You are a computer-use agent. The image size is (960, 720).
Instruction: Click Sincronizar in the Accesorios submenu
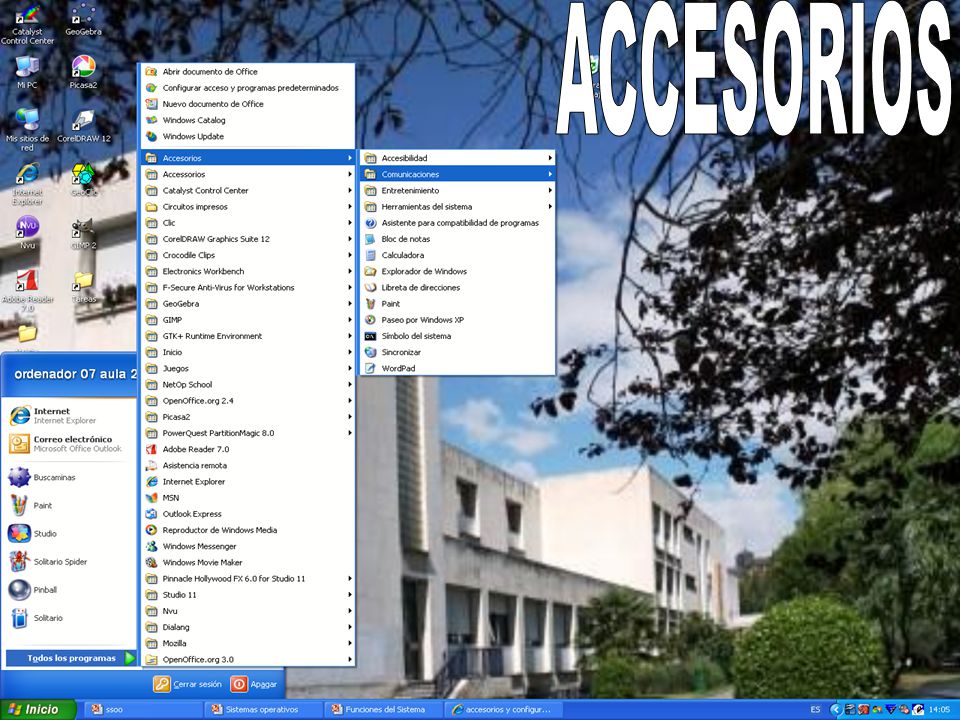tap(457, 352)
